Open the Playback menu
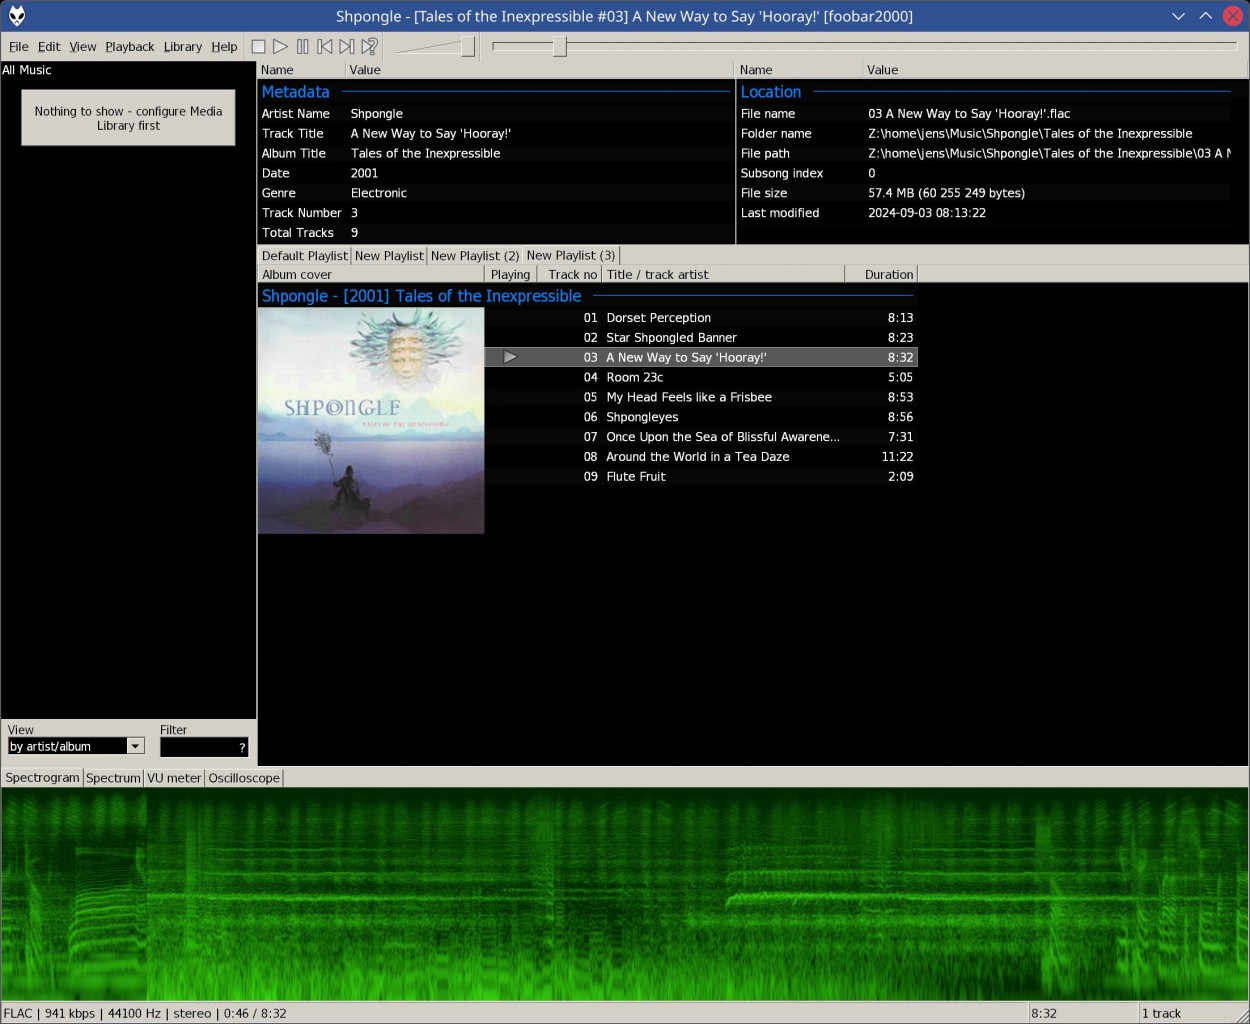Image resolution: width=1250 pixels, height=1024 pixels. pos(129,47)
